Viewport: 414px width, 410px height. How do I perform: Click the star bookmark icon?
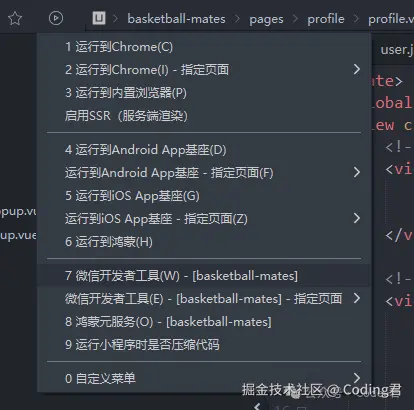pos(15,18)
